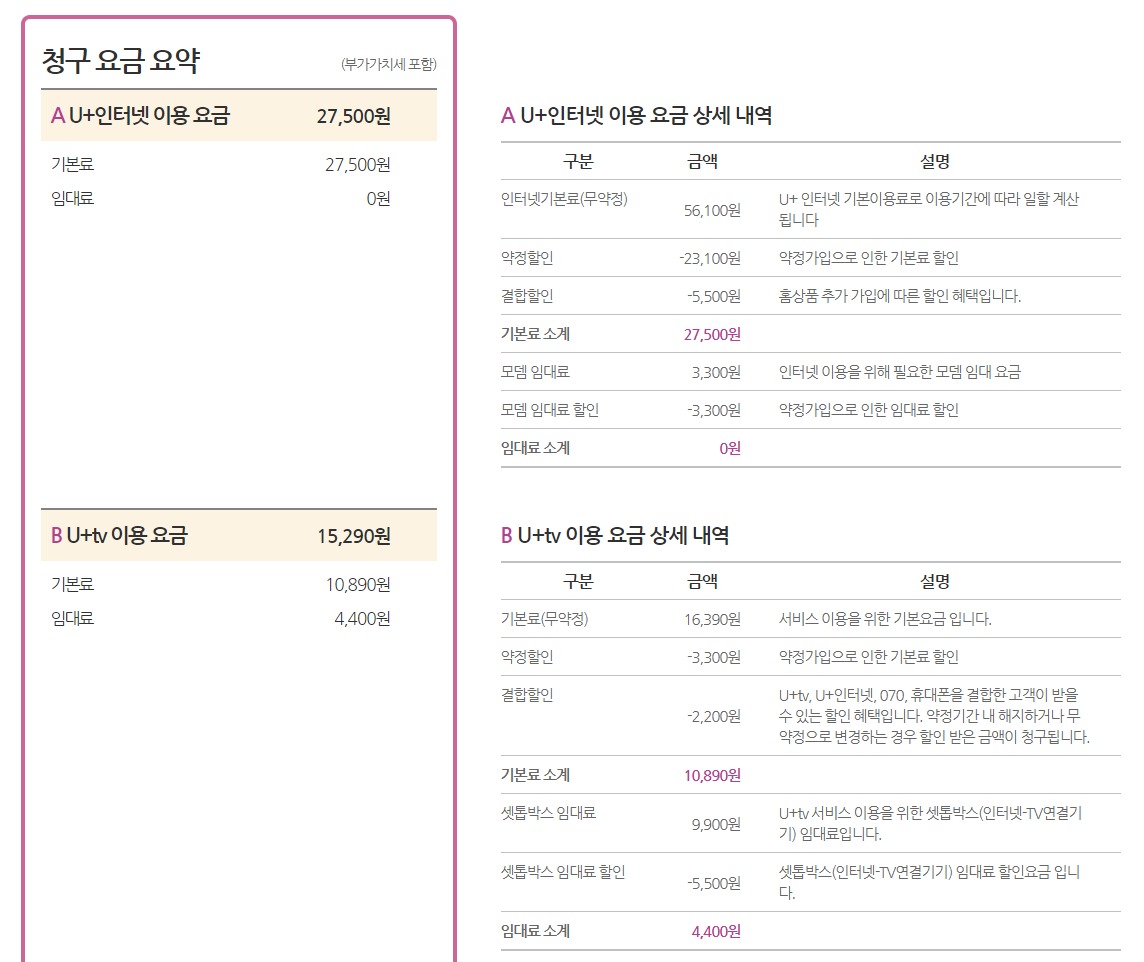Click the '셋톱박스 임대료' row label

(x=548, y=812)
